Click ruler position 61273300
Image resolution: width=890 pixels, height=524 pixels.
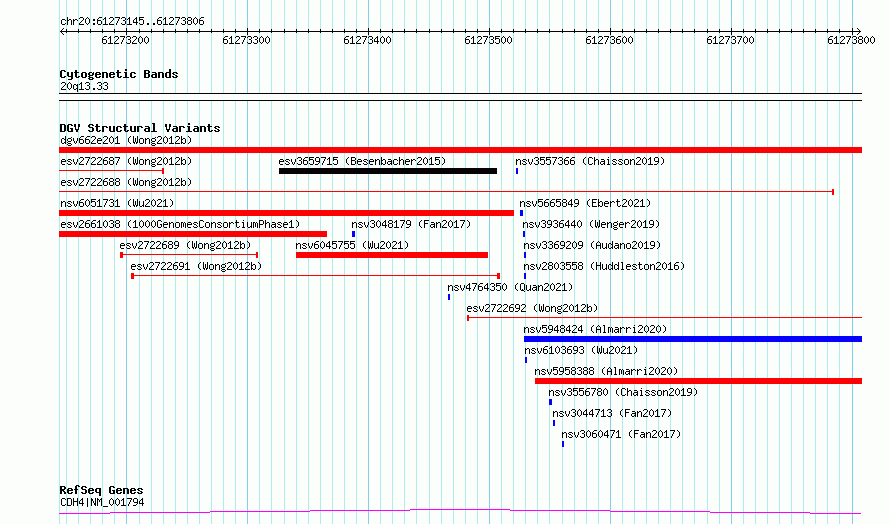(x=246, y=40)
